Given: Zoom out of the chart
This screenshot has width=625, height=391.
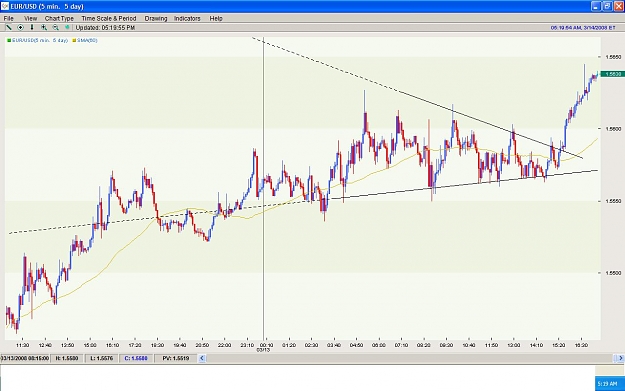Looking at the screenshot, I should coord(55,28).
